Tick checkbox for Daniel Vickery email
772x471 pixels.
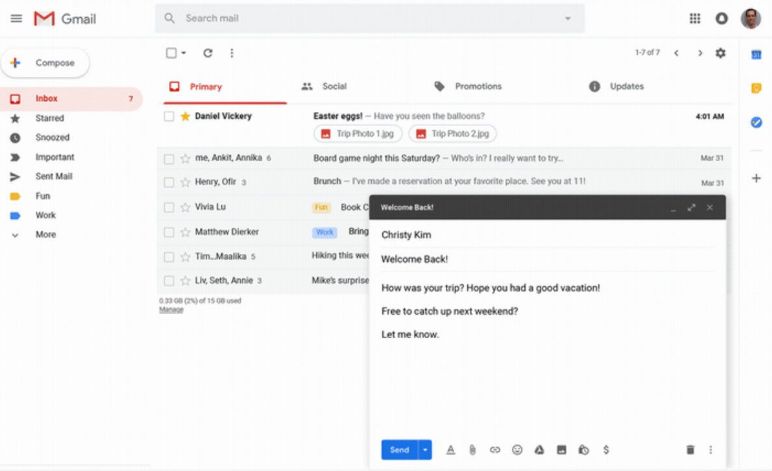tap(169, 117)
